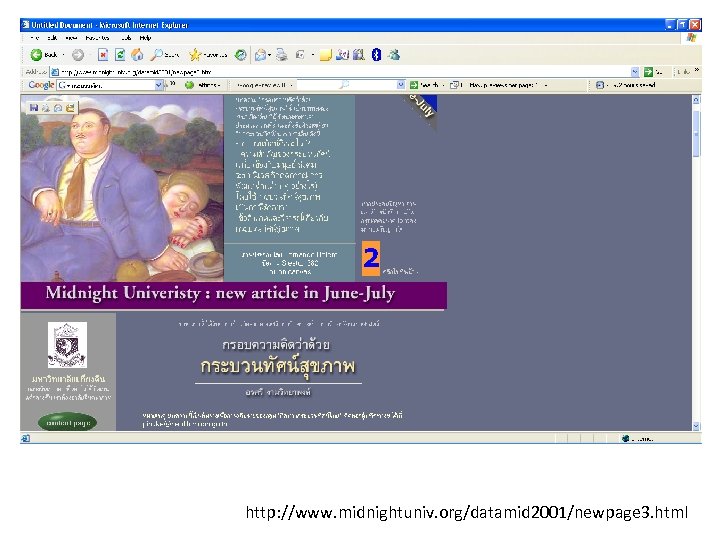
Task: Click the folder icon on image toolbar
Action: [x=70, y=107]
